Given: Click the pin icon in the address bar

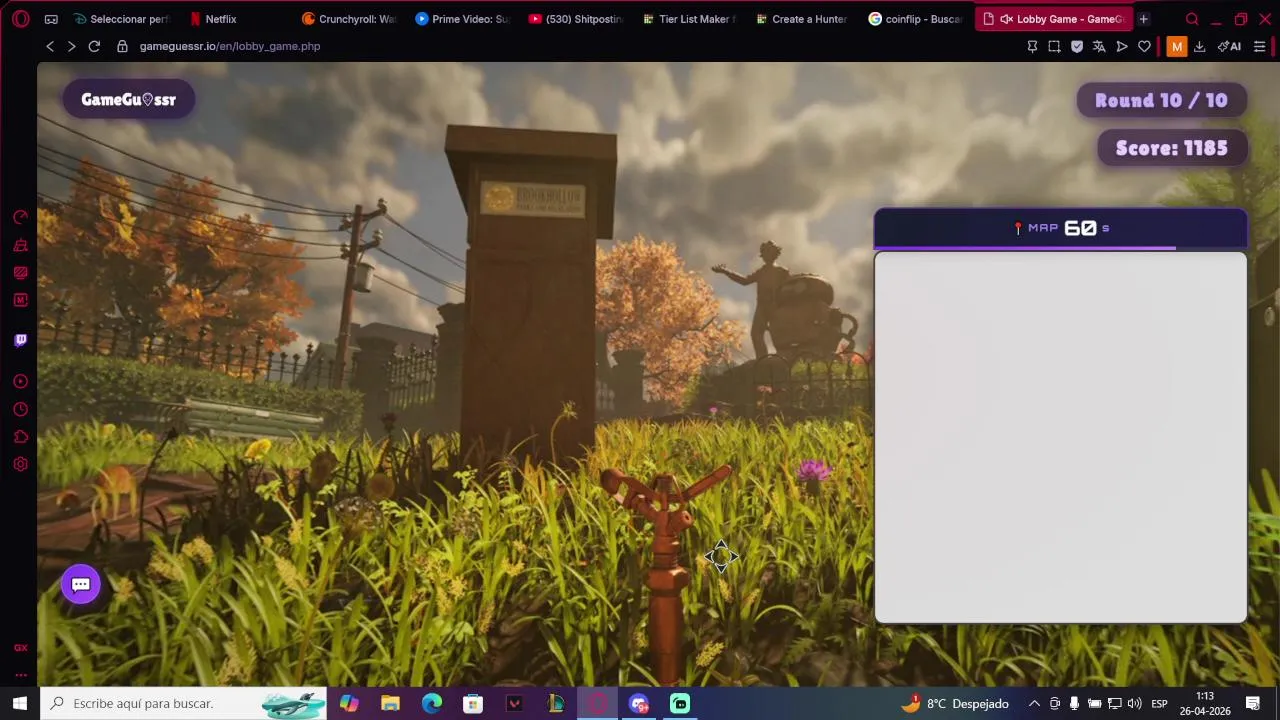Looking at the screenshot, I should click(x=1032, y=46).
